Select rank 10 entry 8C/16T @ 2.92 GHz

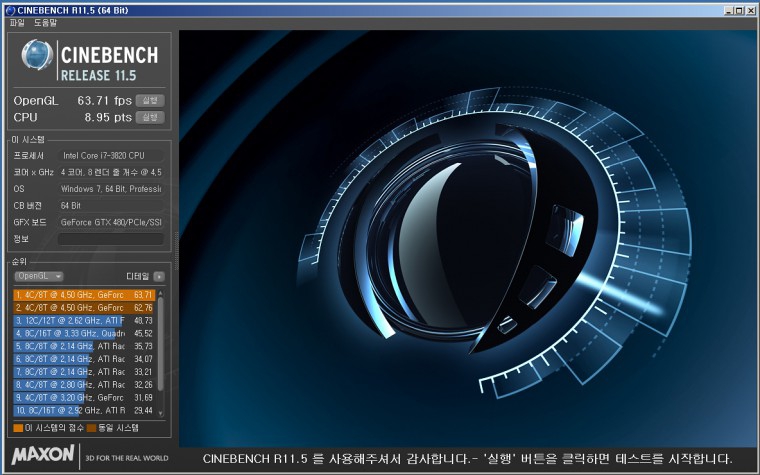pyautogui.click(x=84, y=411)
